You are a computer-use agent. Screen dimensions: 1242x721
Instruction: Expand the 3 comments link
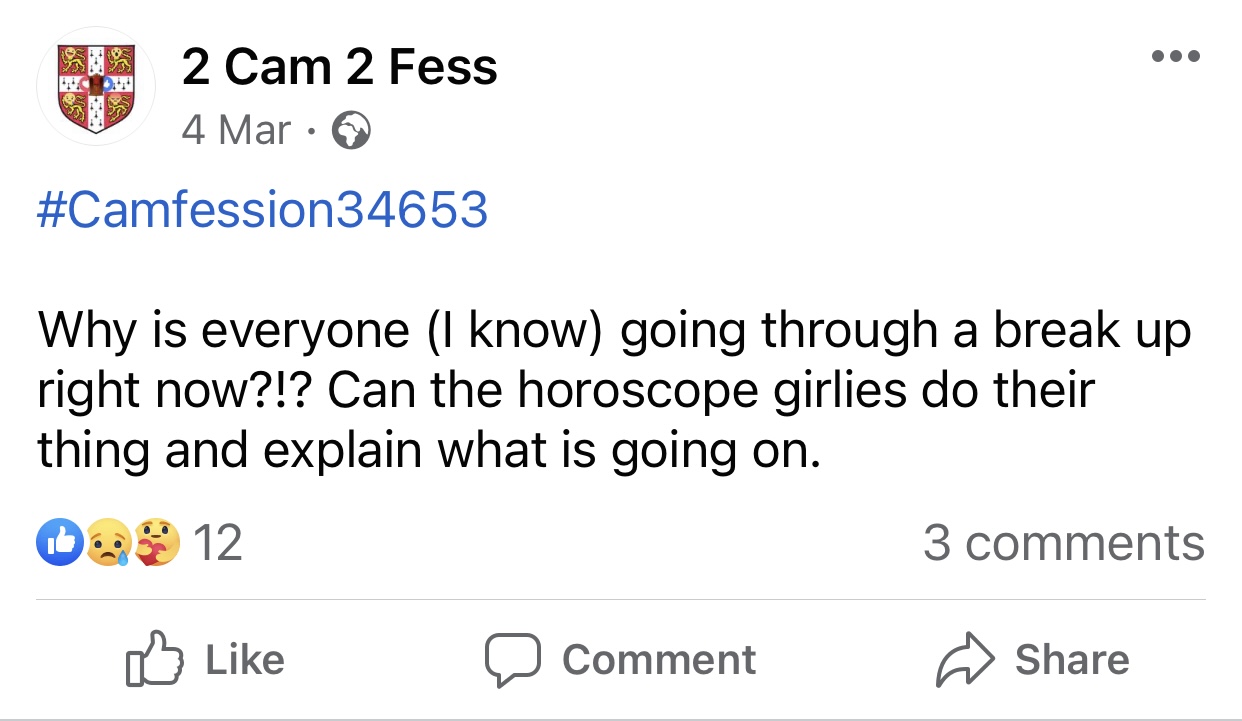click(x=1063, y=543)
